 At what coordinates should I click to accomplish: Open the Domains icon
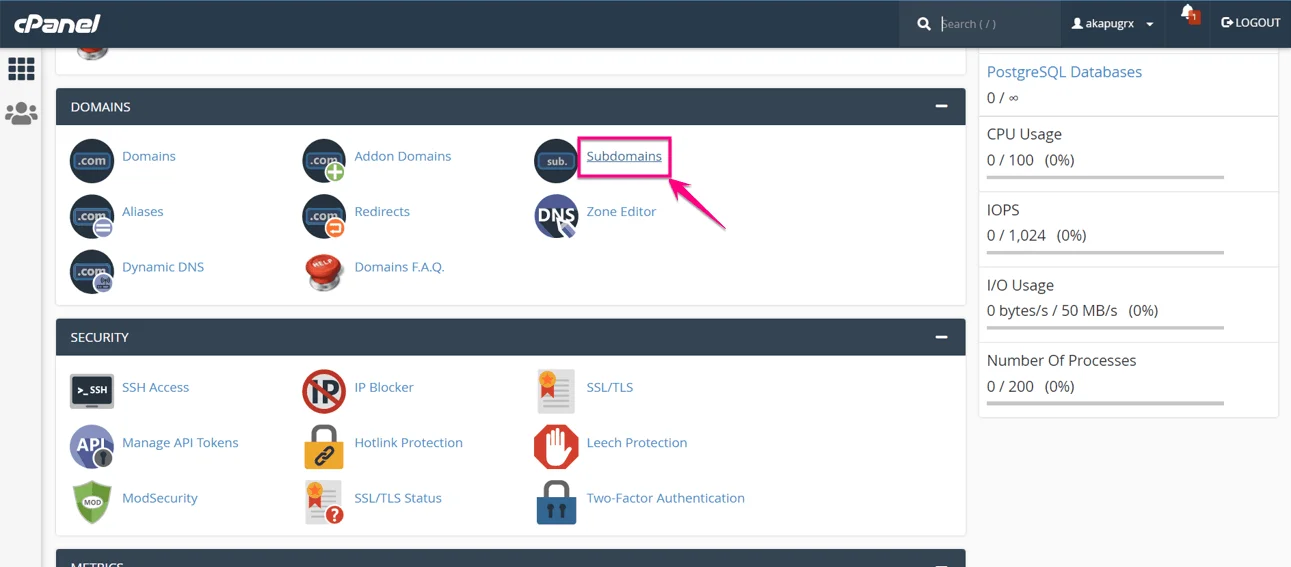coord(92,161)
